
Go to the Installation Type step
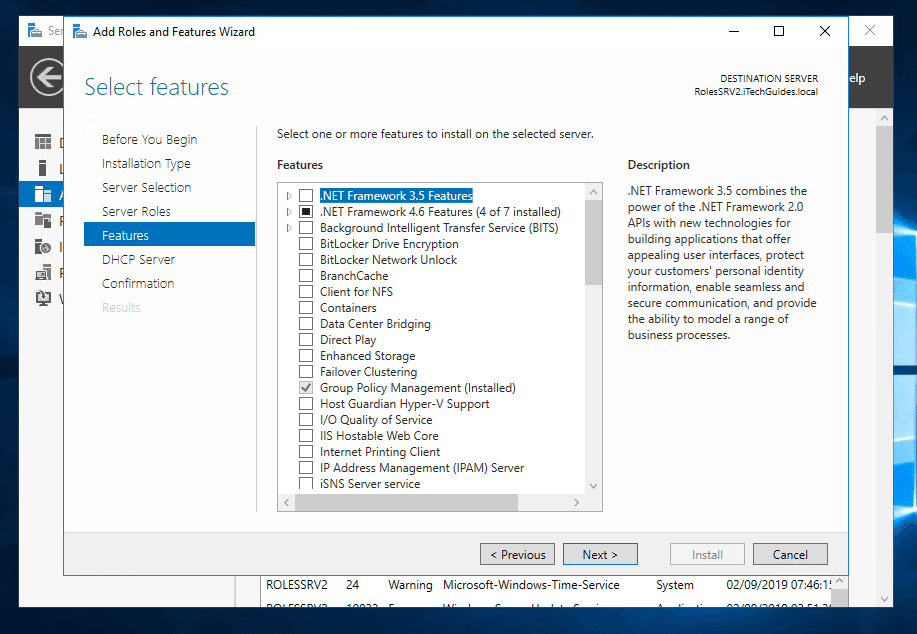(146, 163)
